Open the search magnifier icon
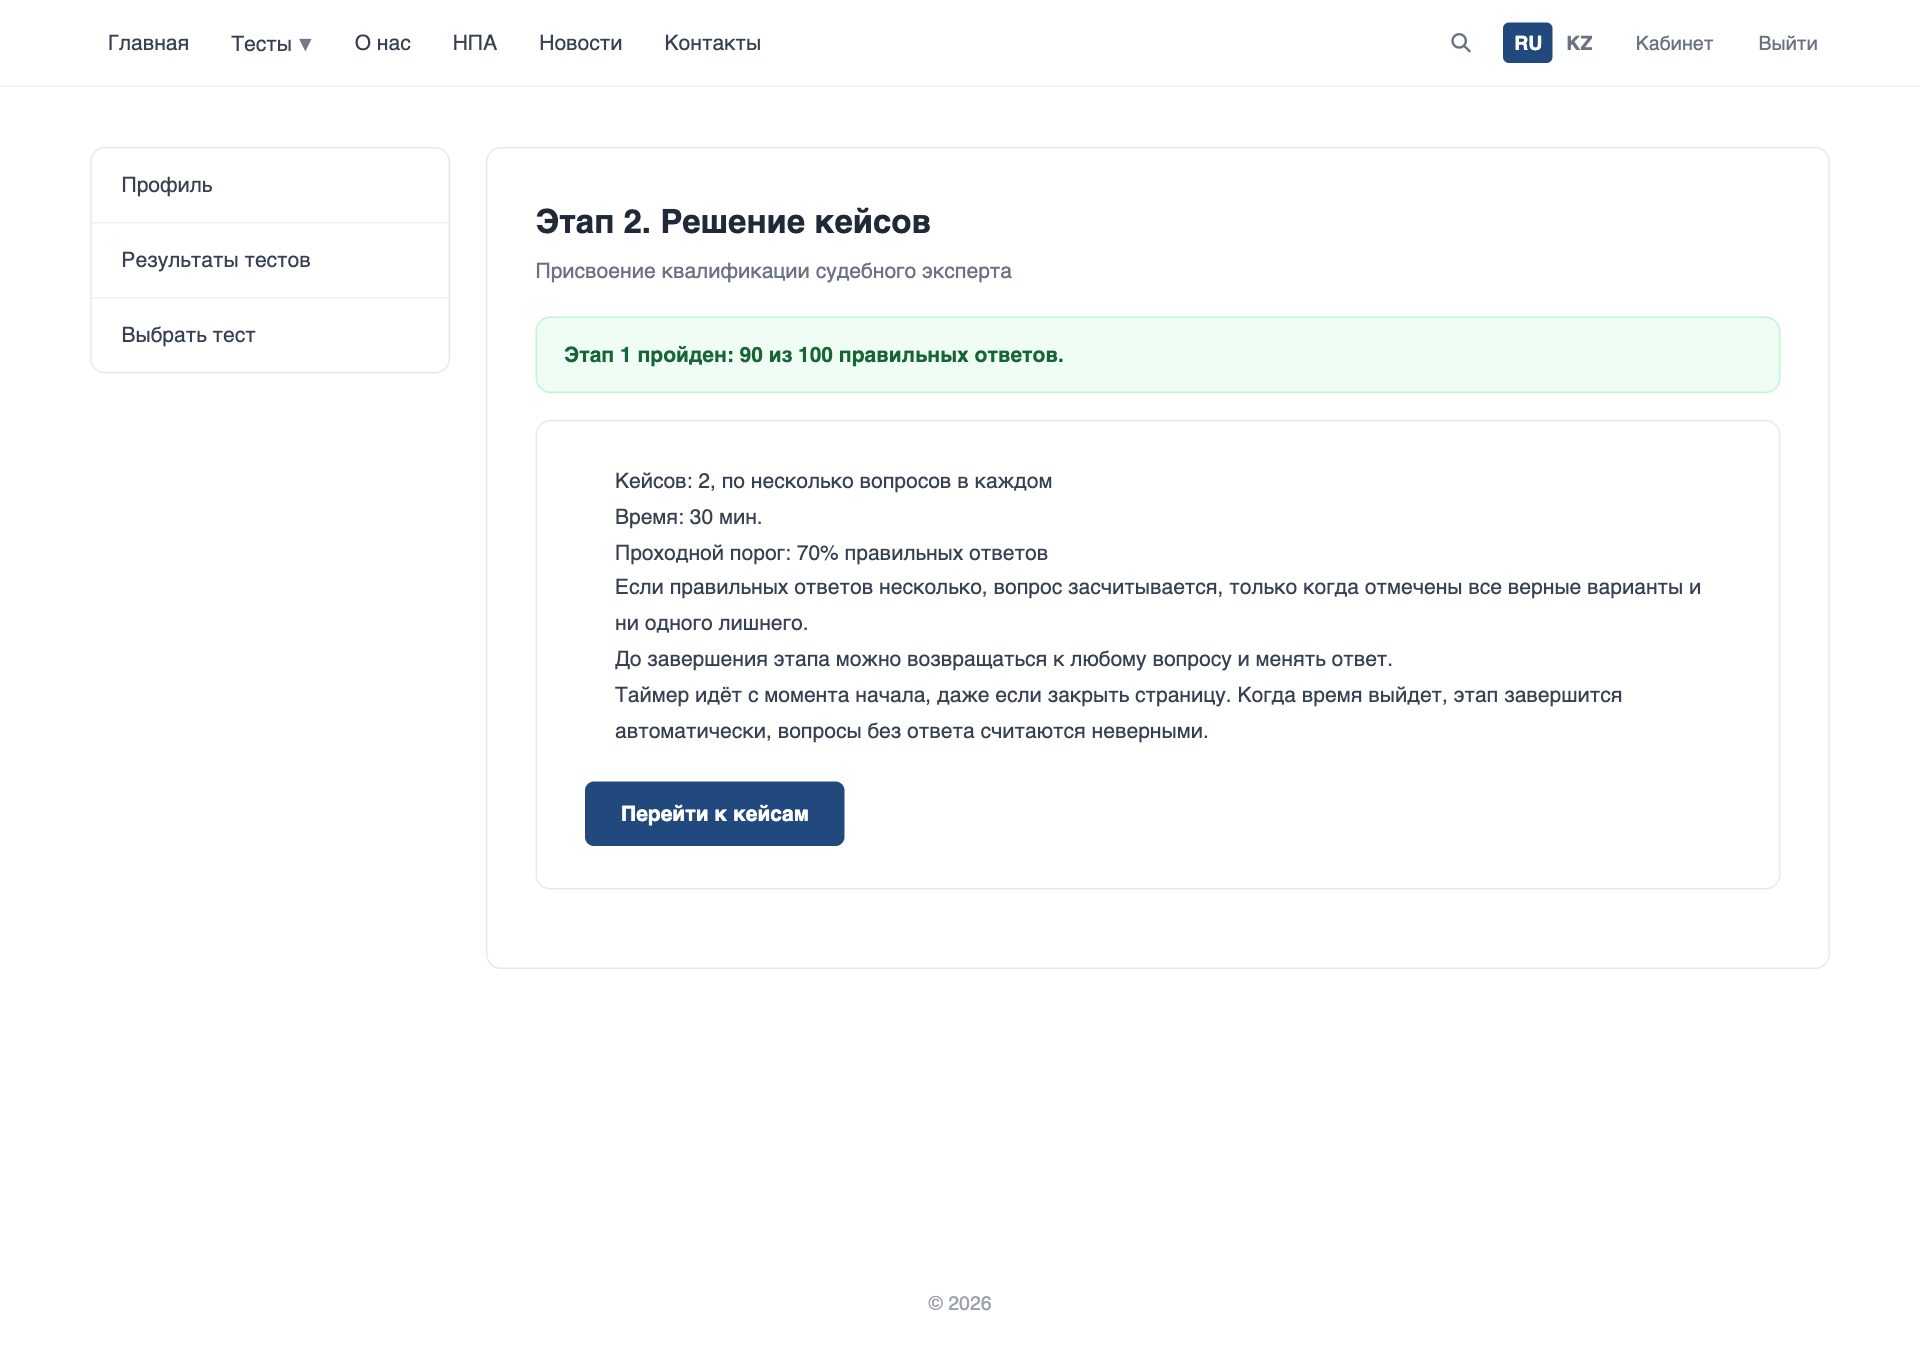This screenshot has width=1920, height=1350. click(x=1460, y=43)
